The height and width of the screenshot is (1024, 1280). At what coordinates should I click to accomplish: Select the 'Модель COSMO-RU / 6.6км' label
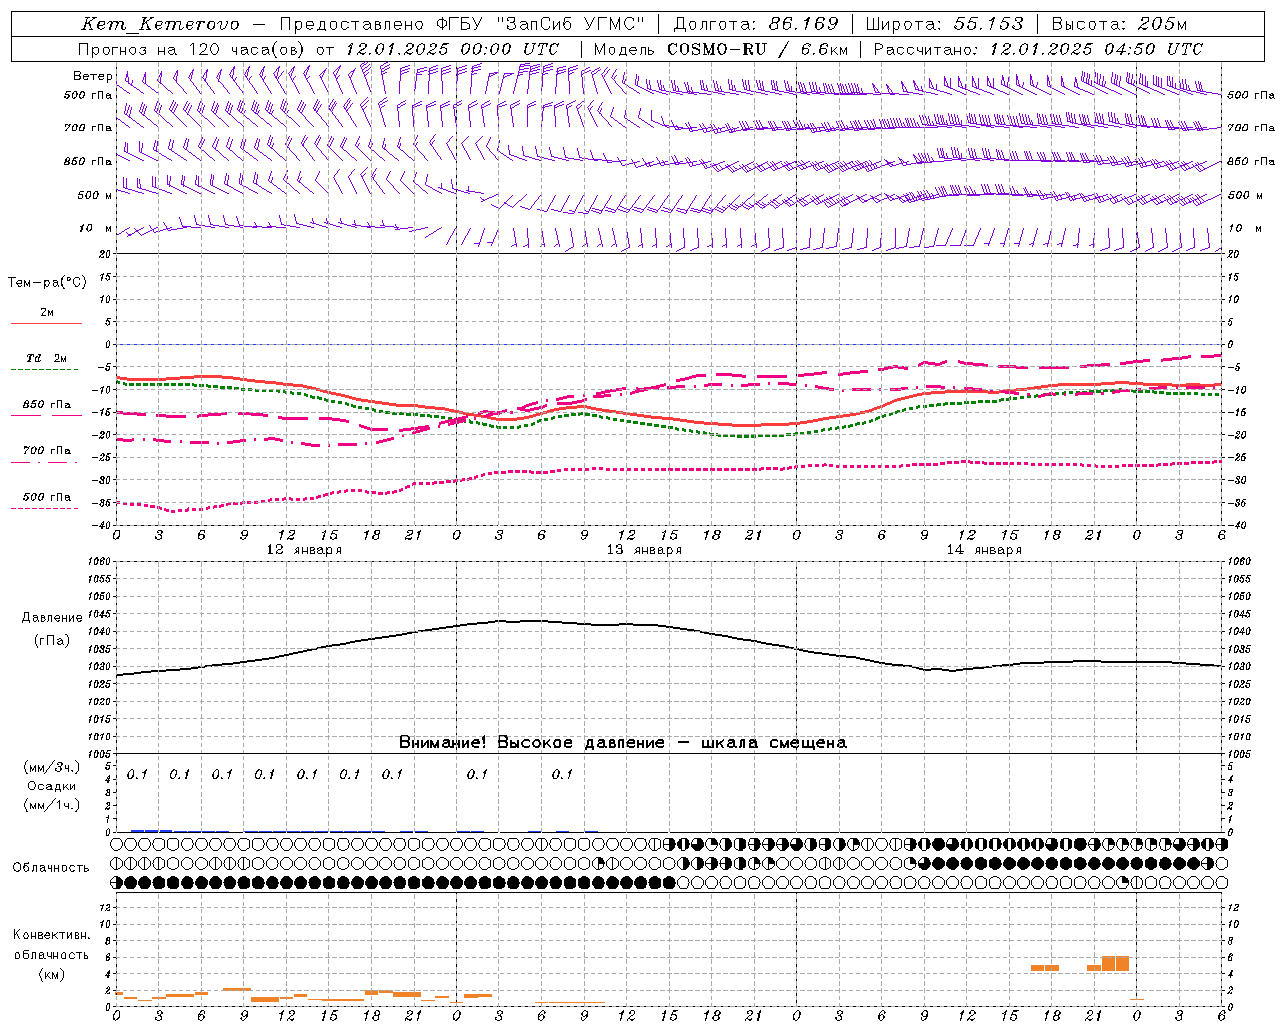pyautogui.click(x=720, y=49)
